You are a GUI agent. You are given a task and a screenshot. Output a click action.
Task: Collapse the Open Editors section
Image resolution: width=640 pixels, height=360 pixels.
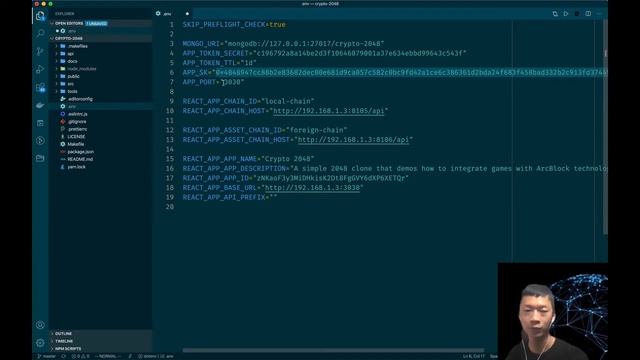tap(68, 23)
